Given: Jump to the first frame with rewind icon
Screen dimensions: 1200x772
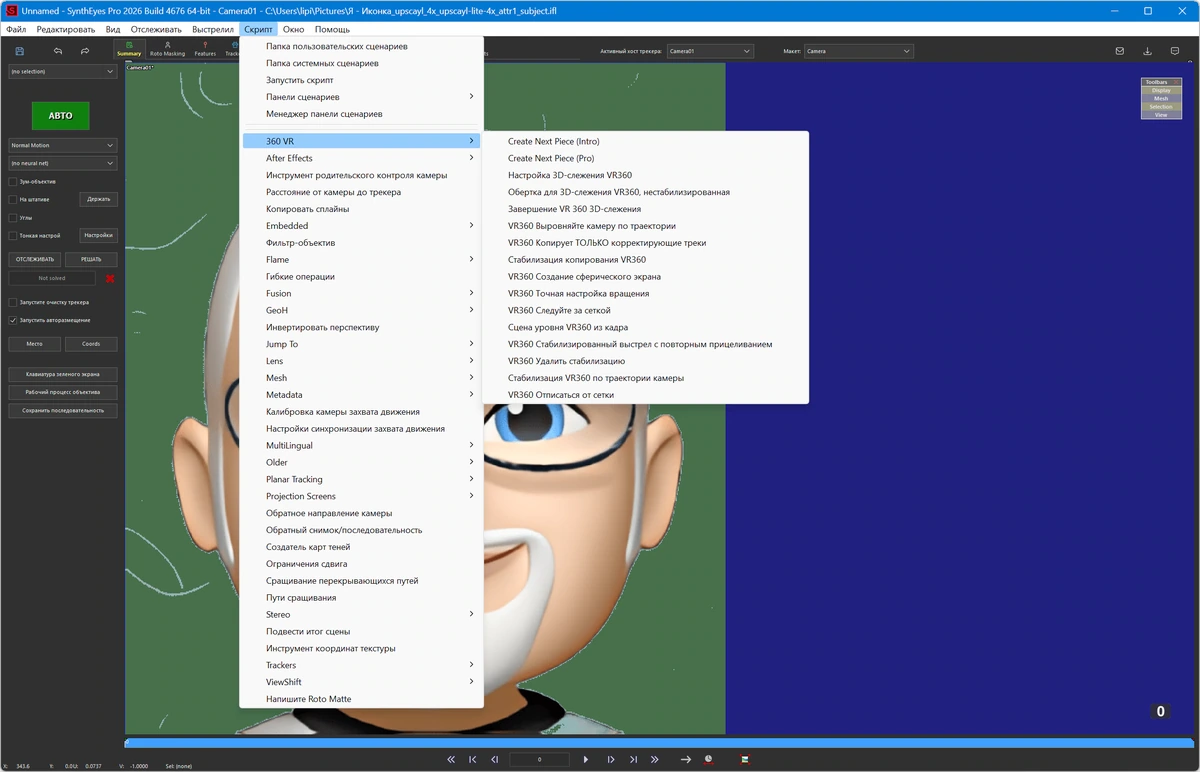Looking at the screenshot, I should coord(451,760).
